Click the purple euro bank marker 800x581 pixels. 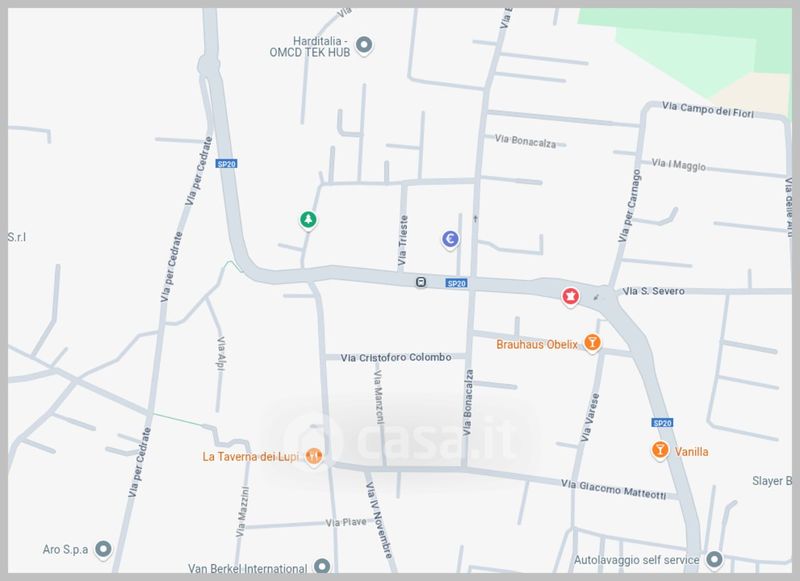tap(451, 239)
